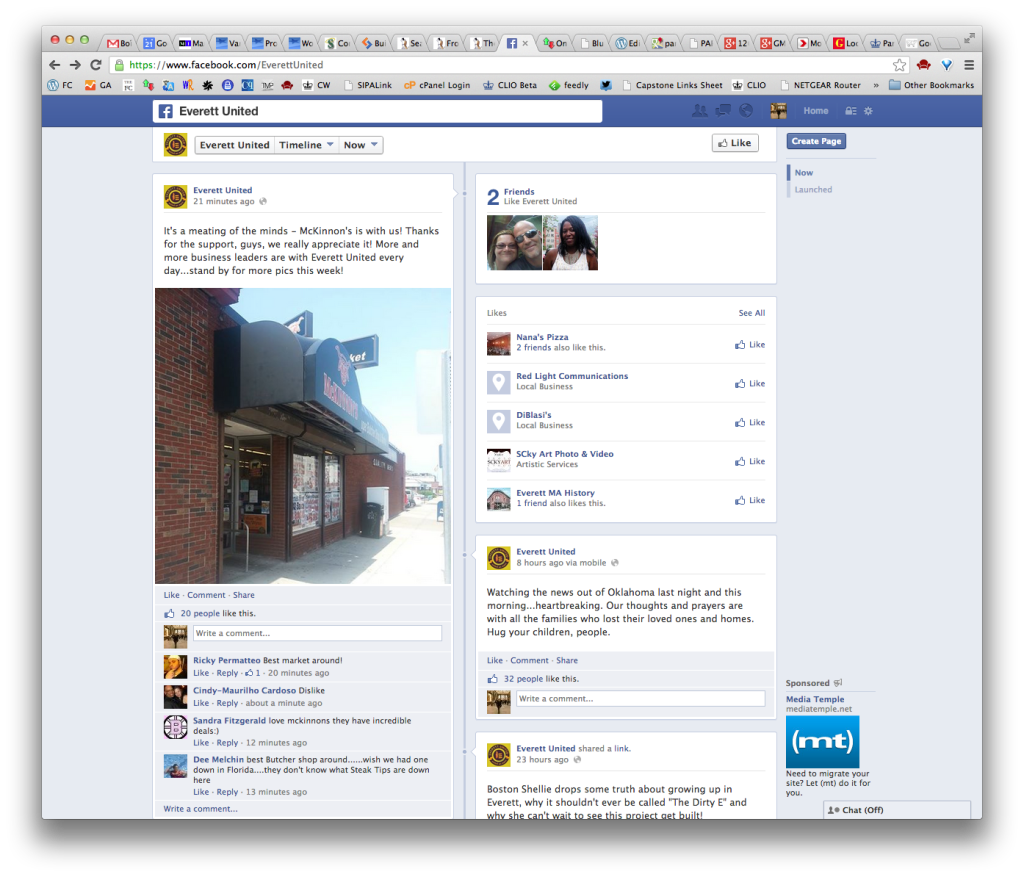
Task: Open the account settings gear icon
Action: click(x=868, y=111)
